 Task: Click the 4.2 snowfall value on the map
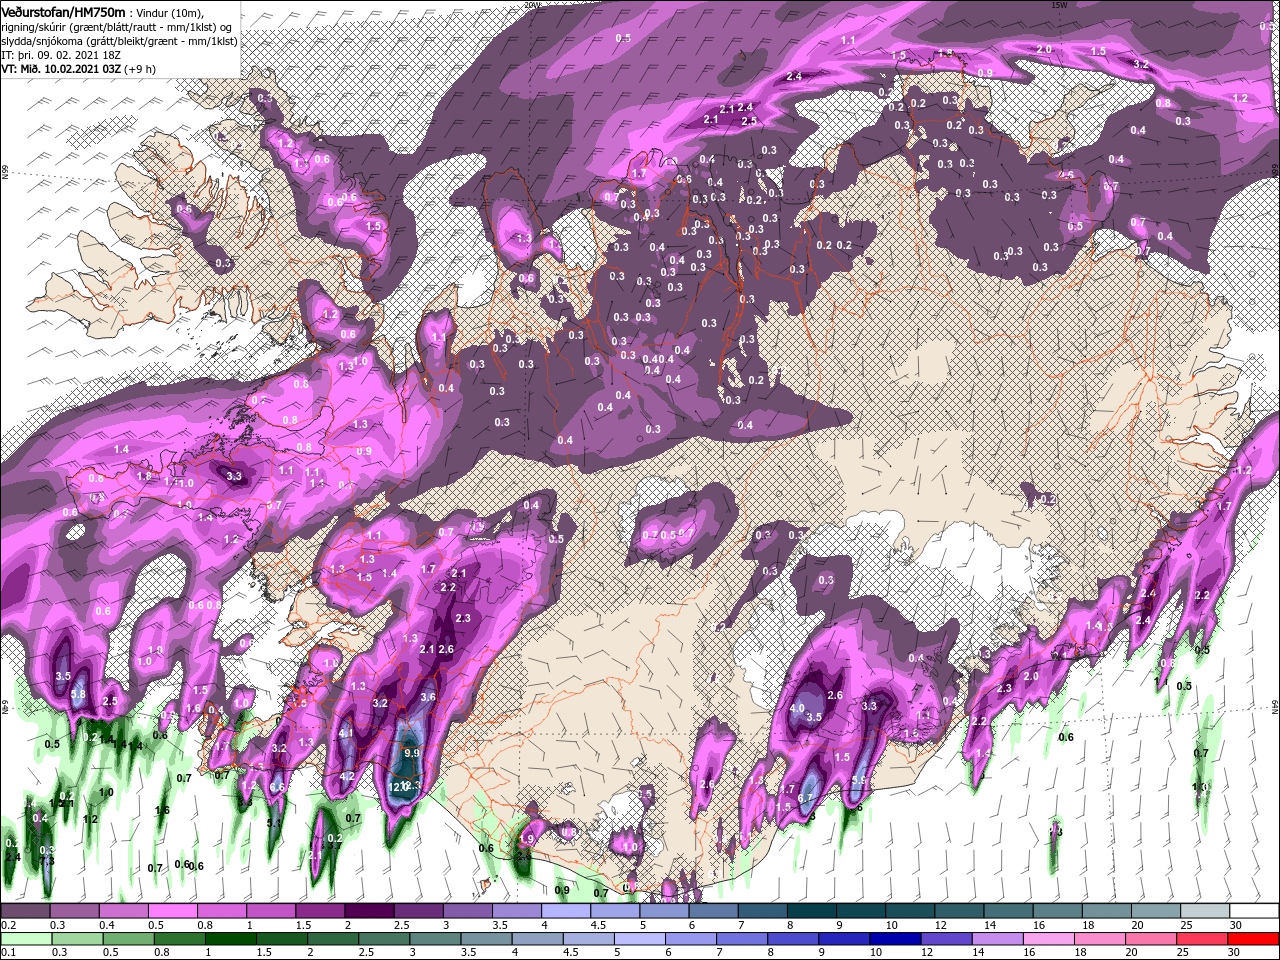[x=348, y=776]
